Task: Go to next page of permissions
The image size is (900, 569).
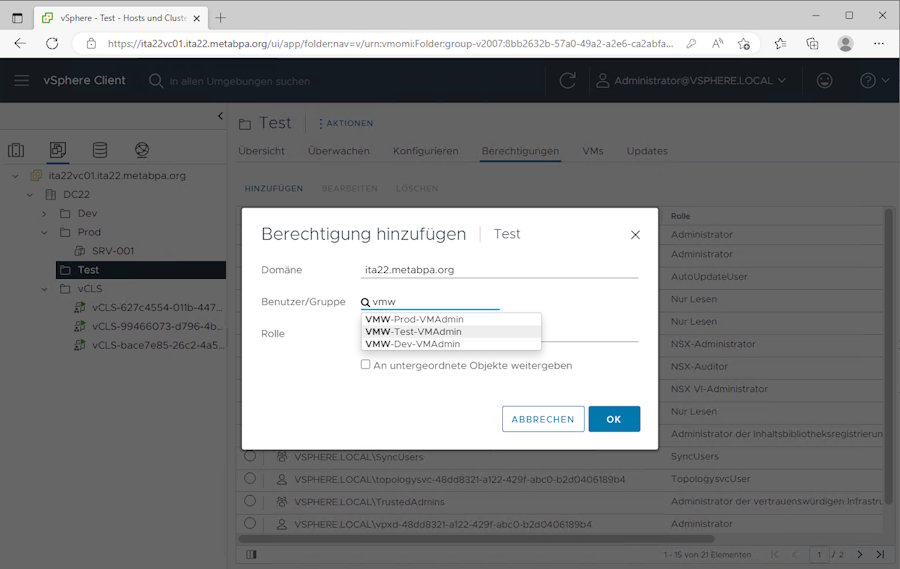Action: tap(860, 554)
